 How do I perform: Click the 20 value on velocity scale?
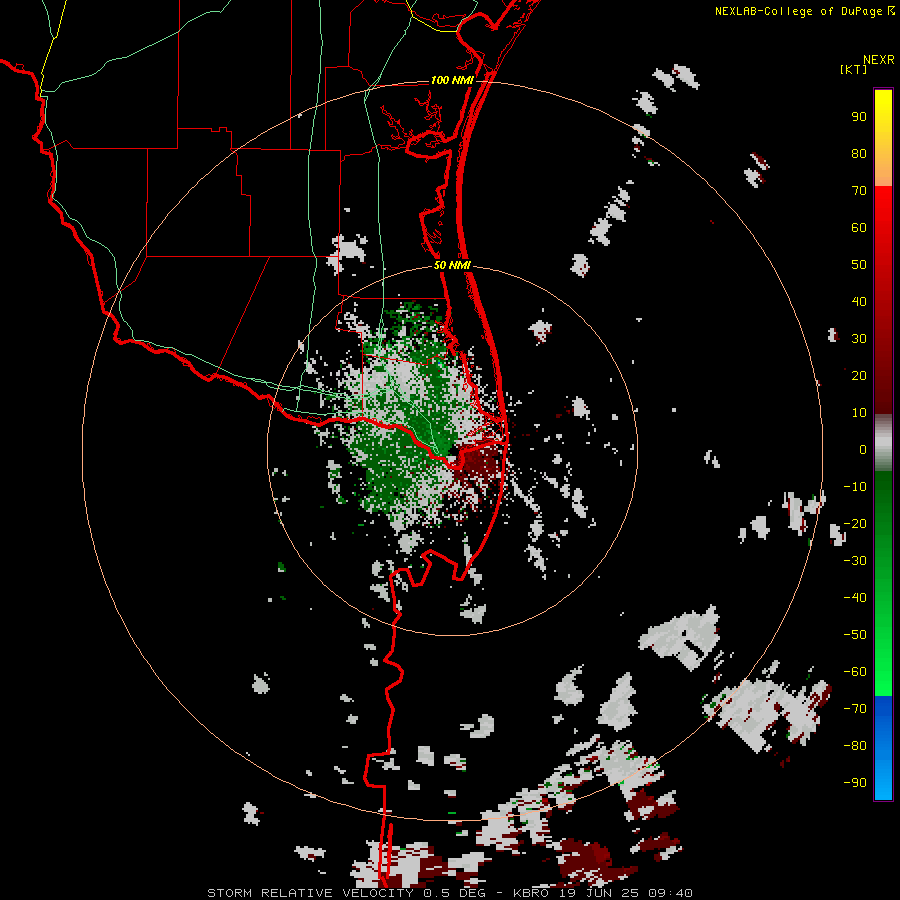(x=859, y=376)
